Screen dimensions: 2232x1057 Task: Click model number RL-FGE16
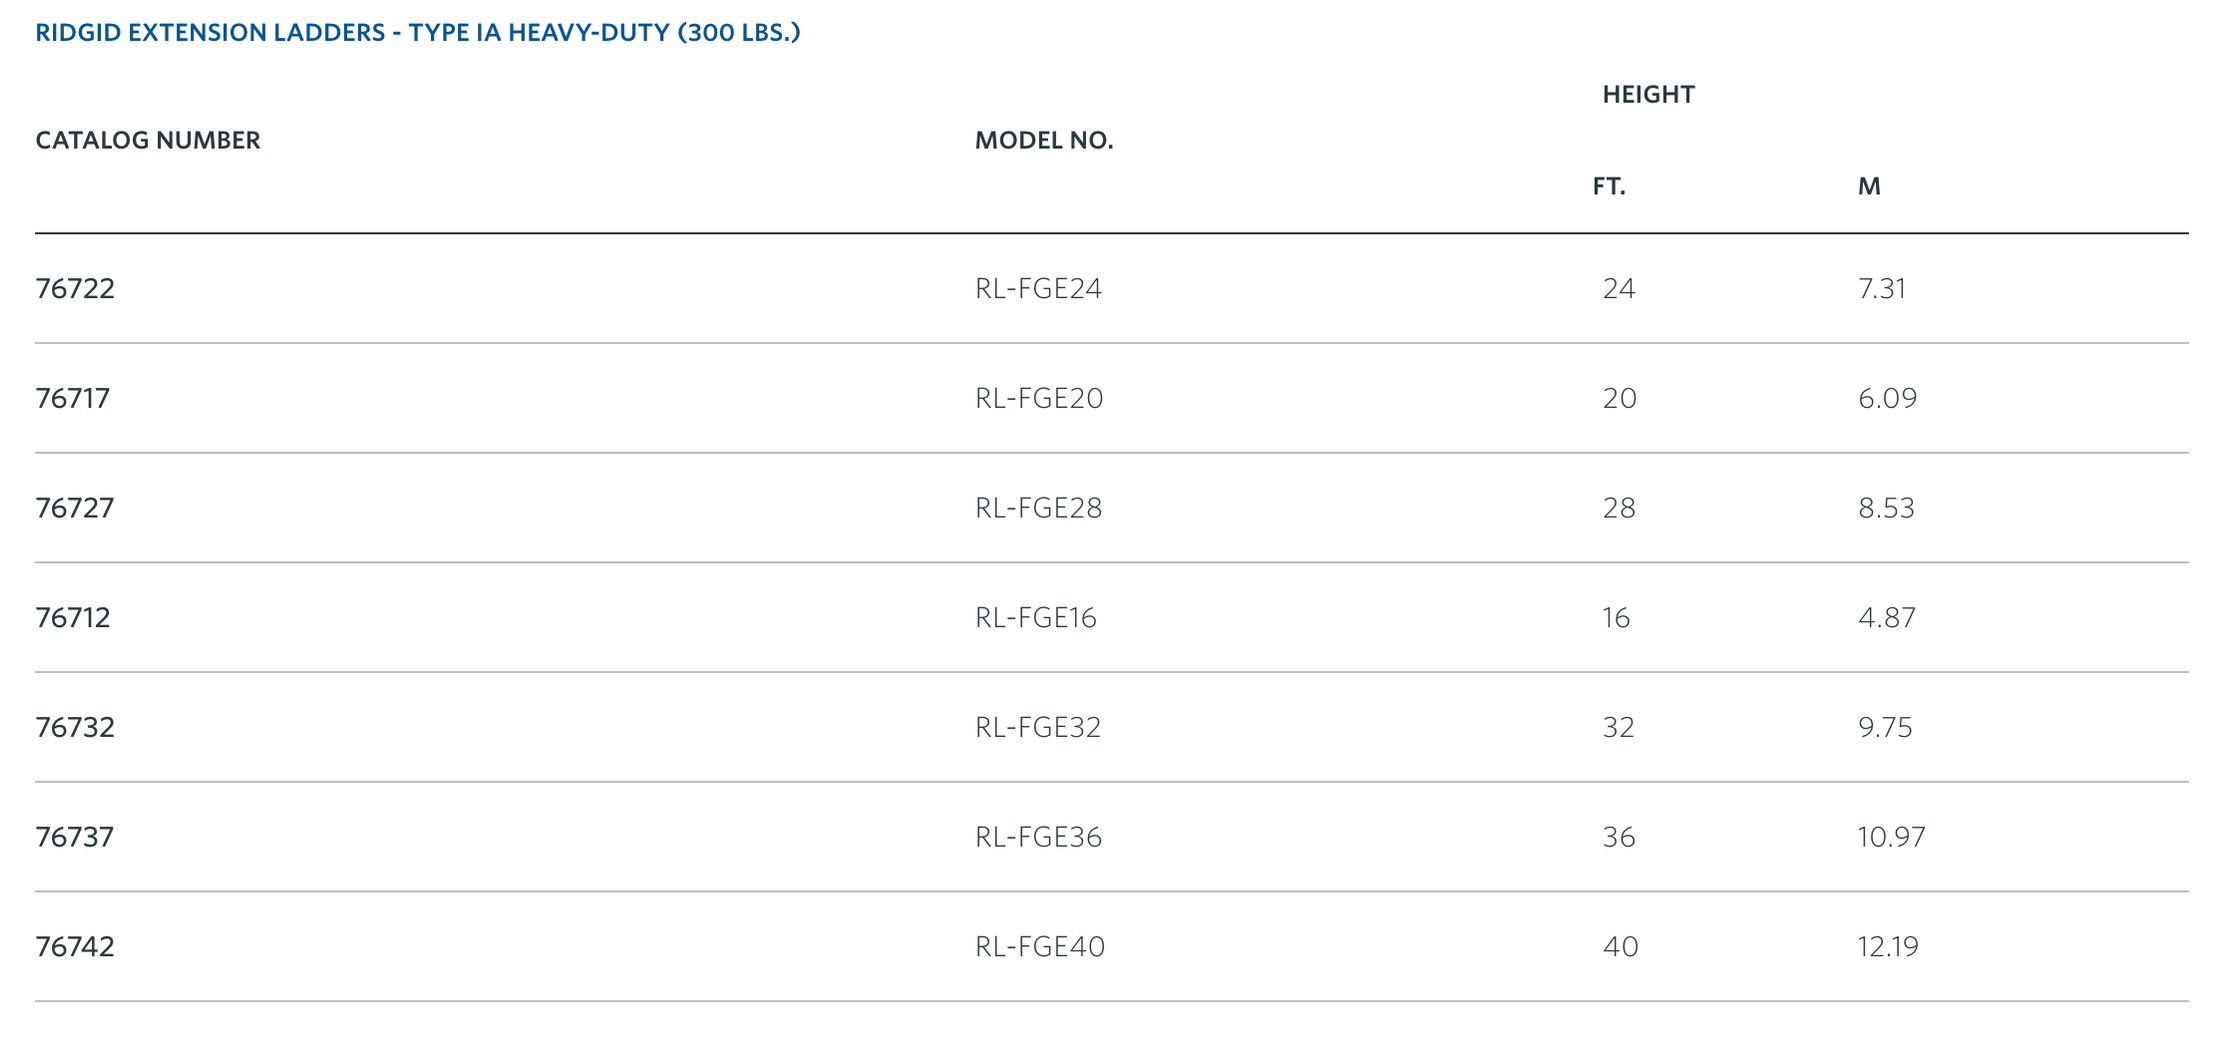(1036, 618)
